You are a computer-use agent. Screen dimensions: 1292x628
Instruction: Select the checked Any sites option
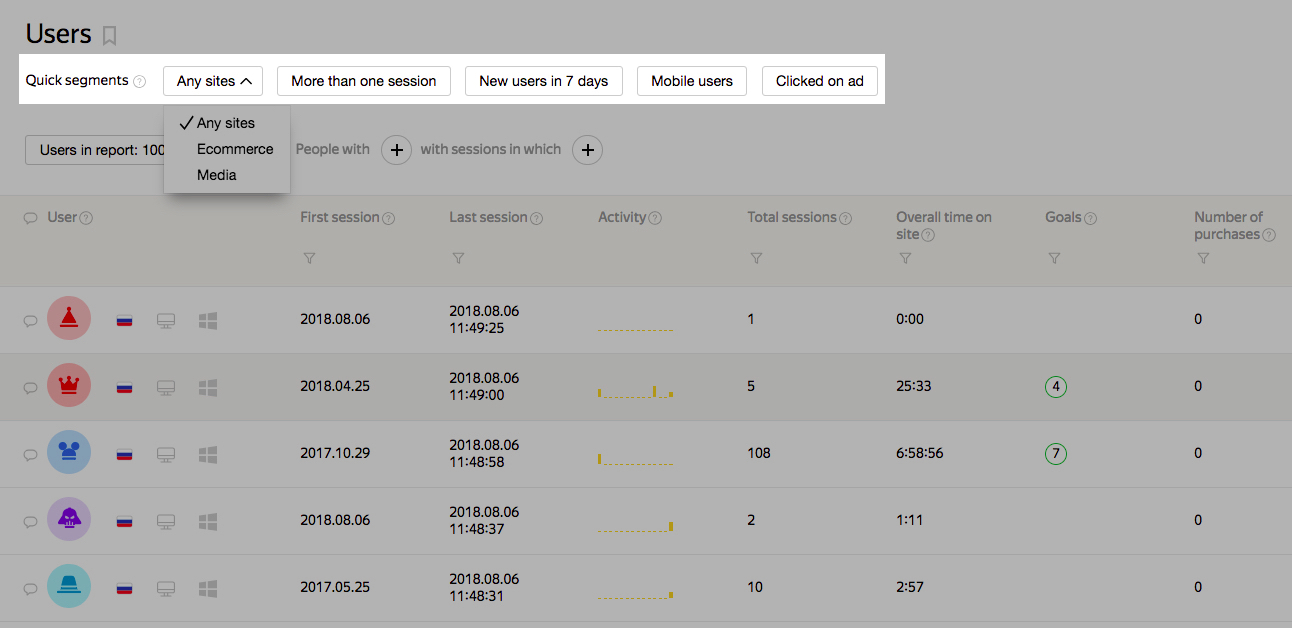coord(225,123)
